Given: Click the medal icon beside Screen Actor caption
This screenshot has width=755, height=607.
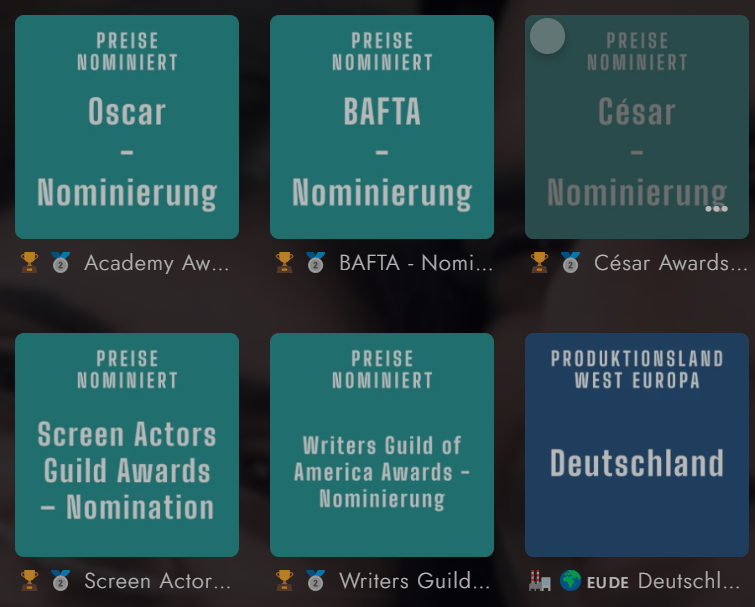Looking at the screenshot, I should (x=60, y=581).
